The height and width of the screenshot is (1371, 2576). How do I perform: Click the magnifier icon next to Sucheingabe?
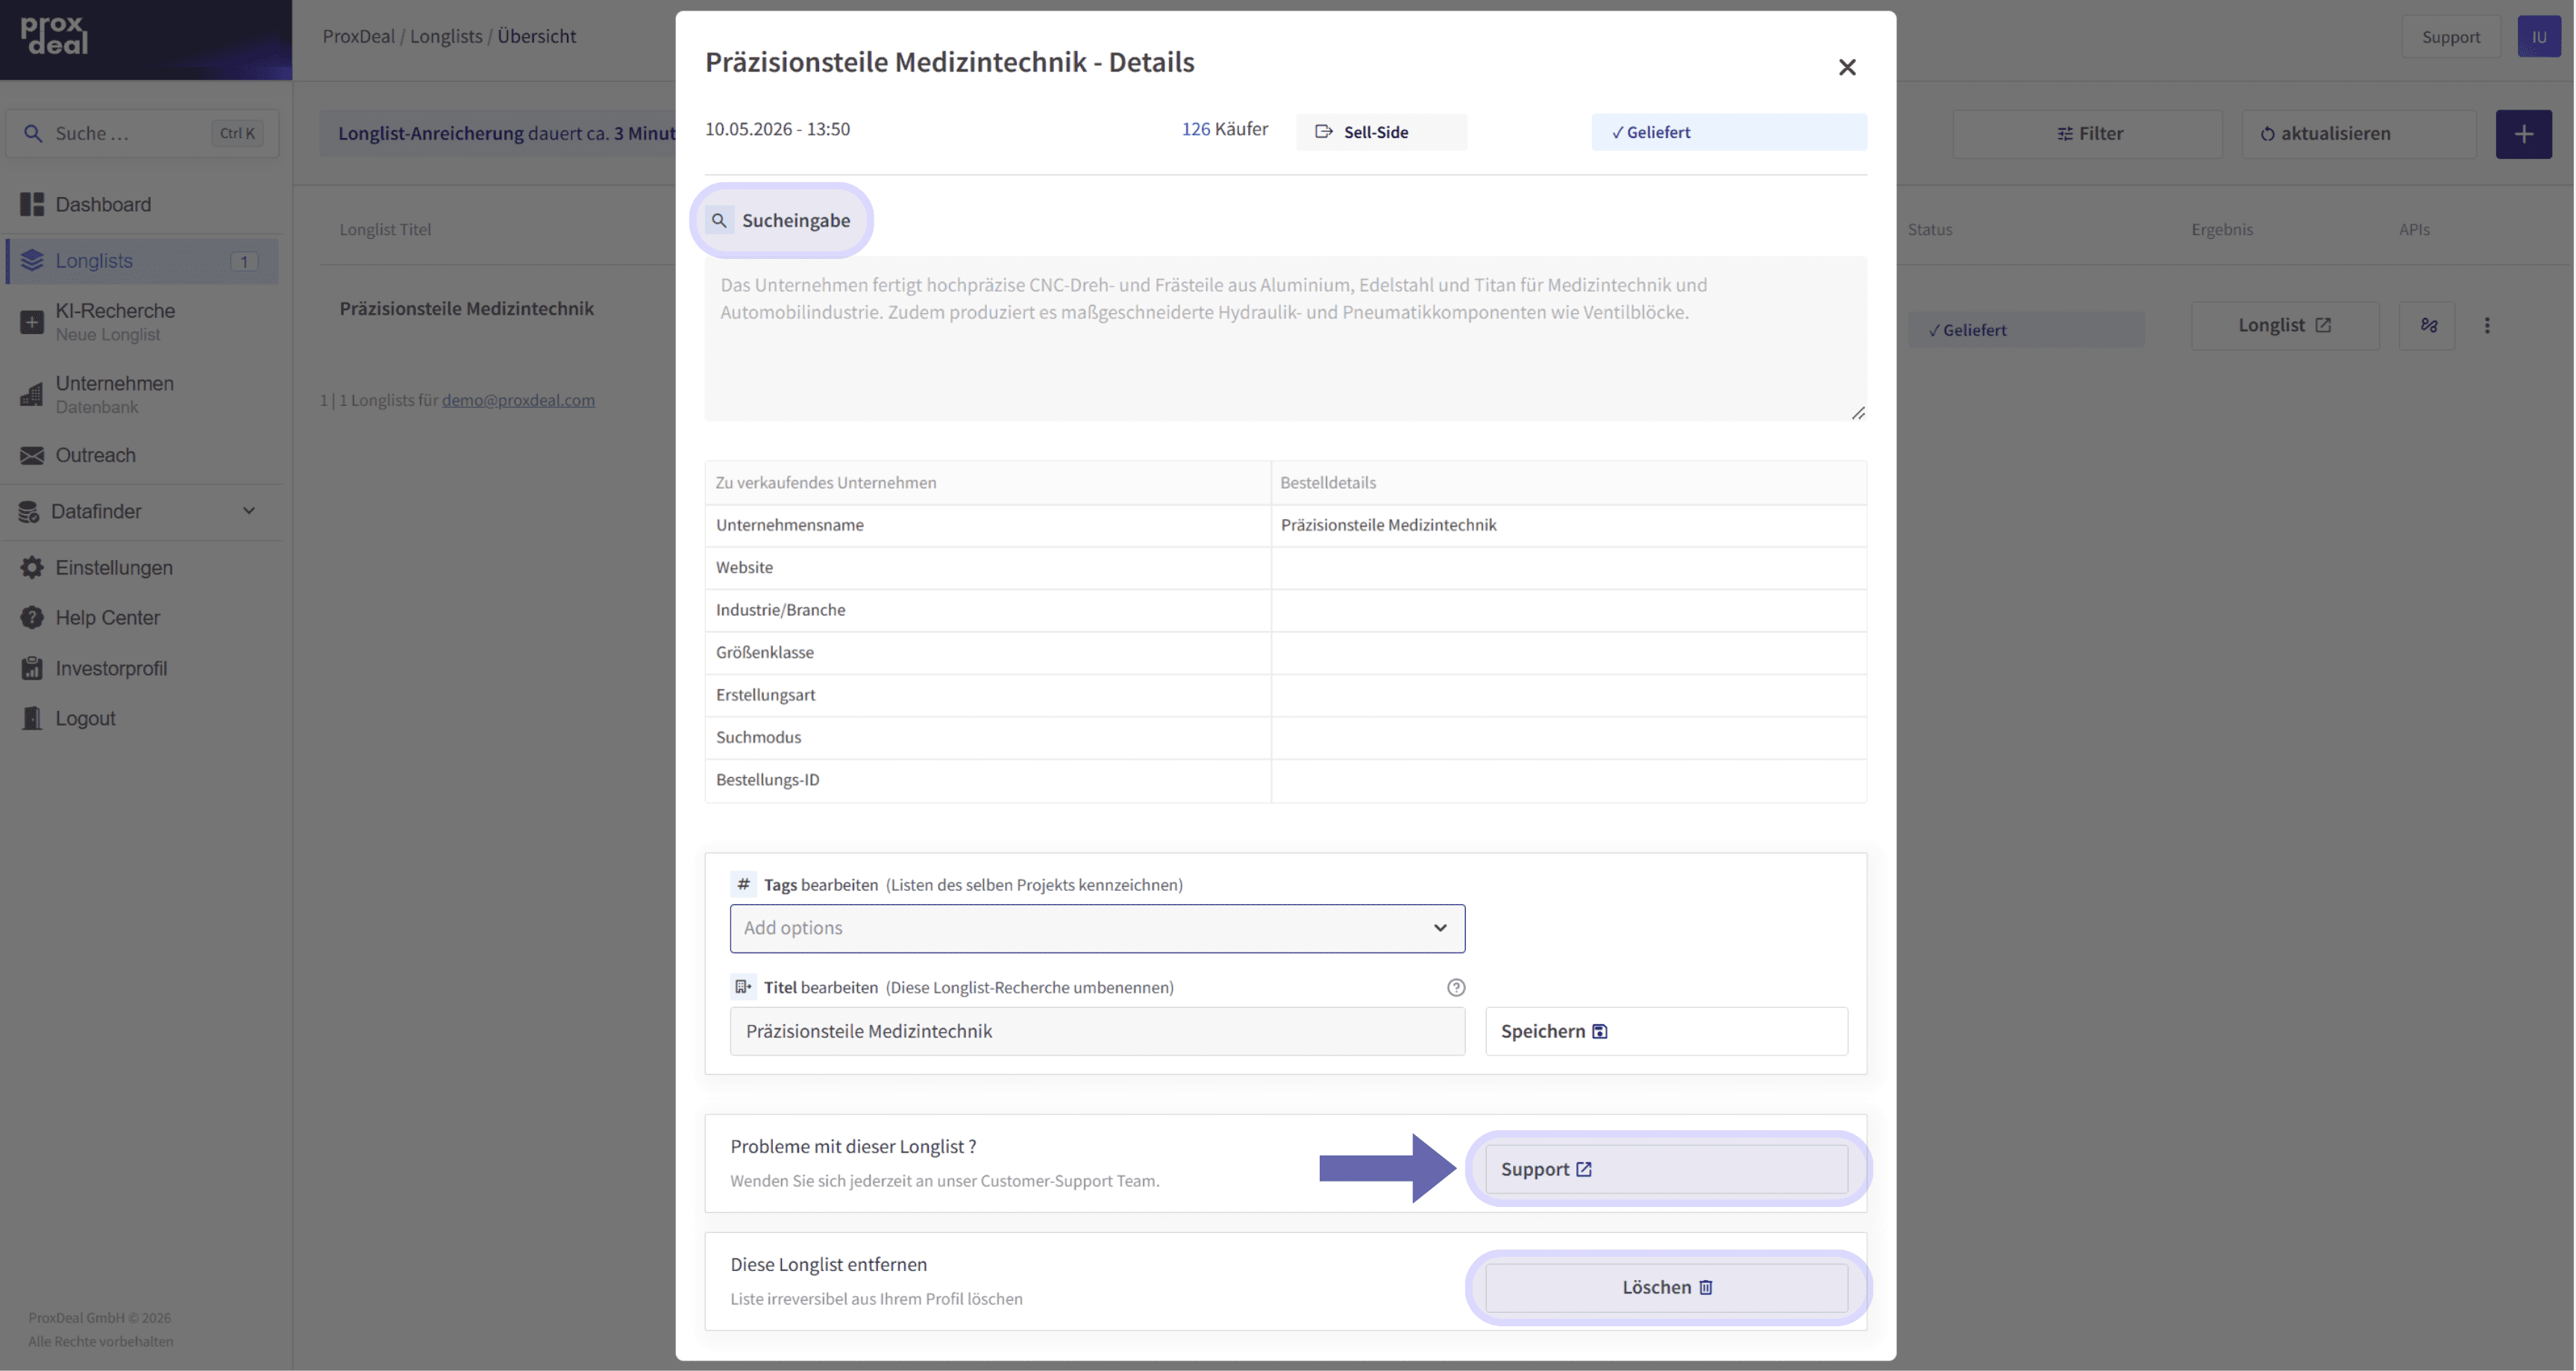719,220
